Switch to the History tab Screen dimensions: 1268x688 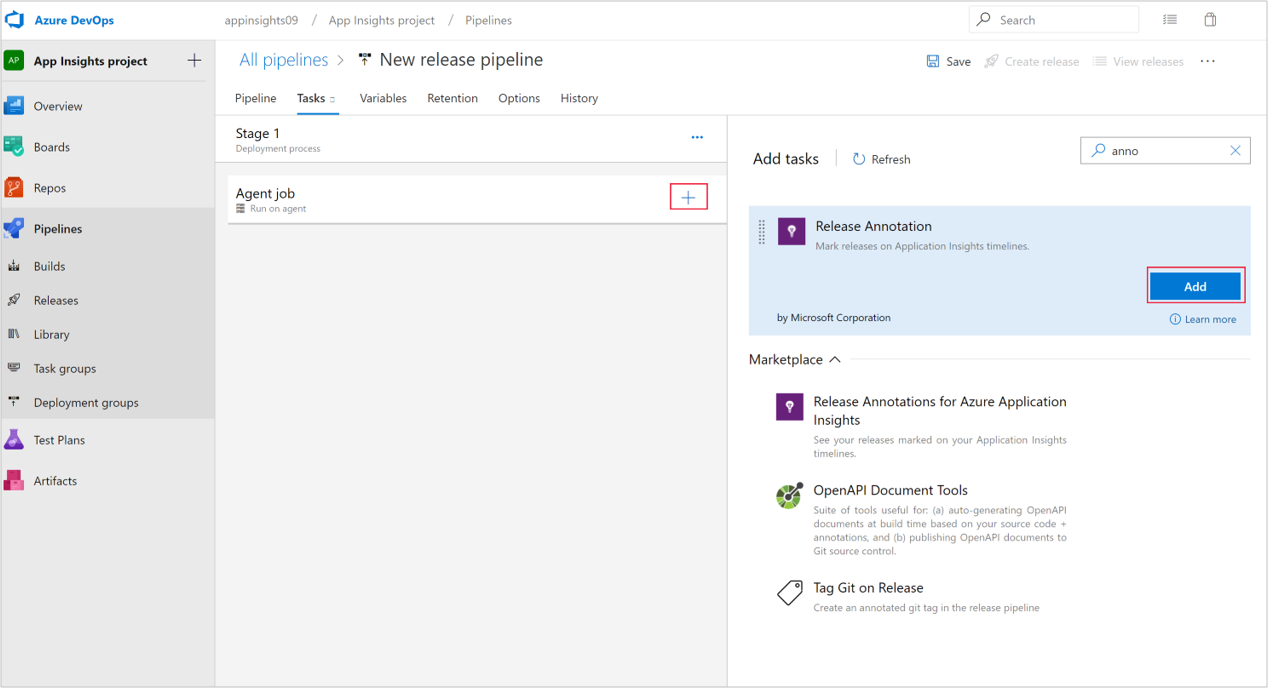pyautogui.click(x=579, y=98)
